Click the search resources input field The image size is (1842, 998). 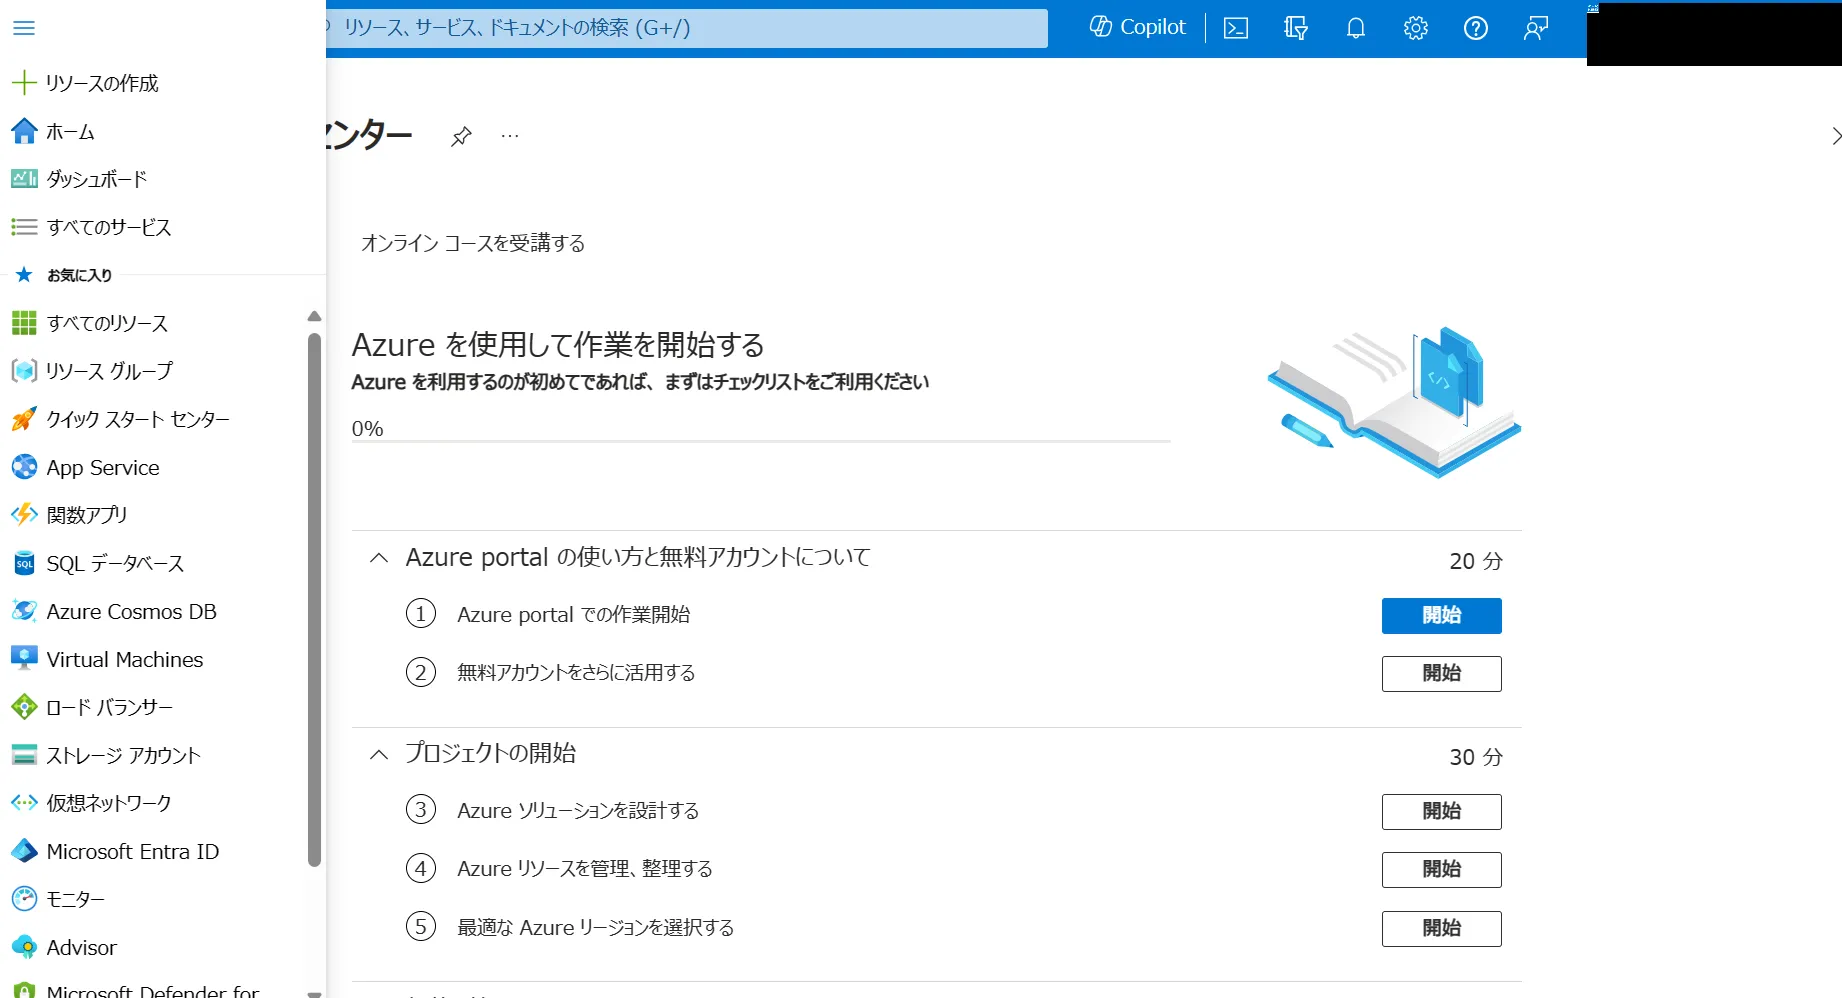(x=687, y=28)
